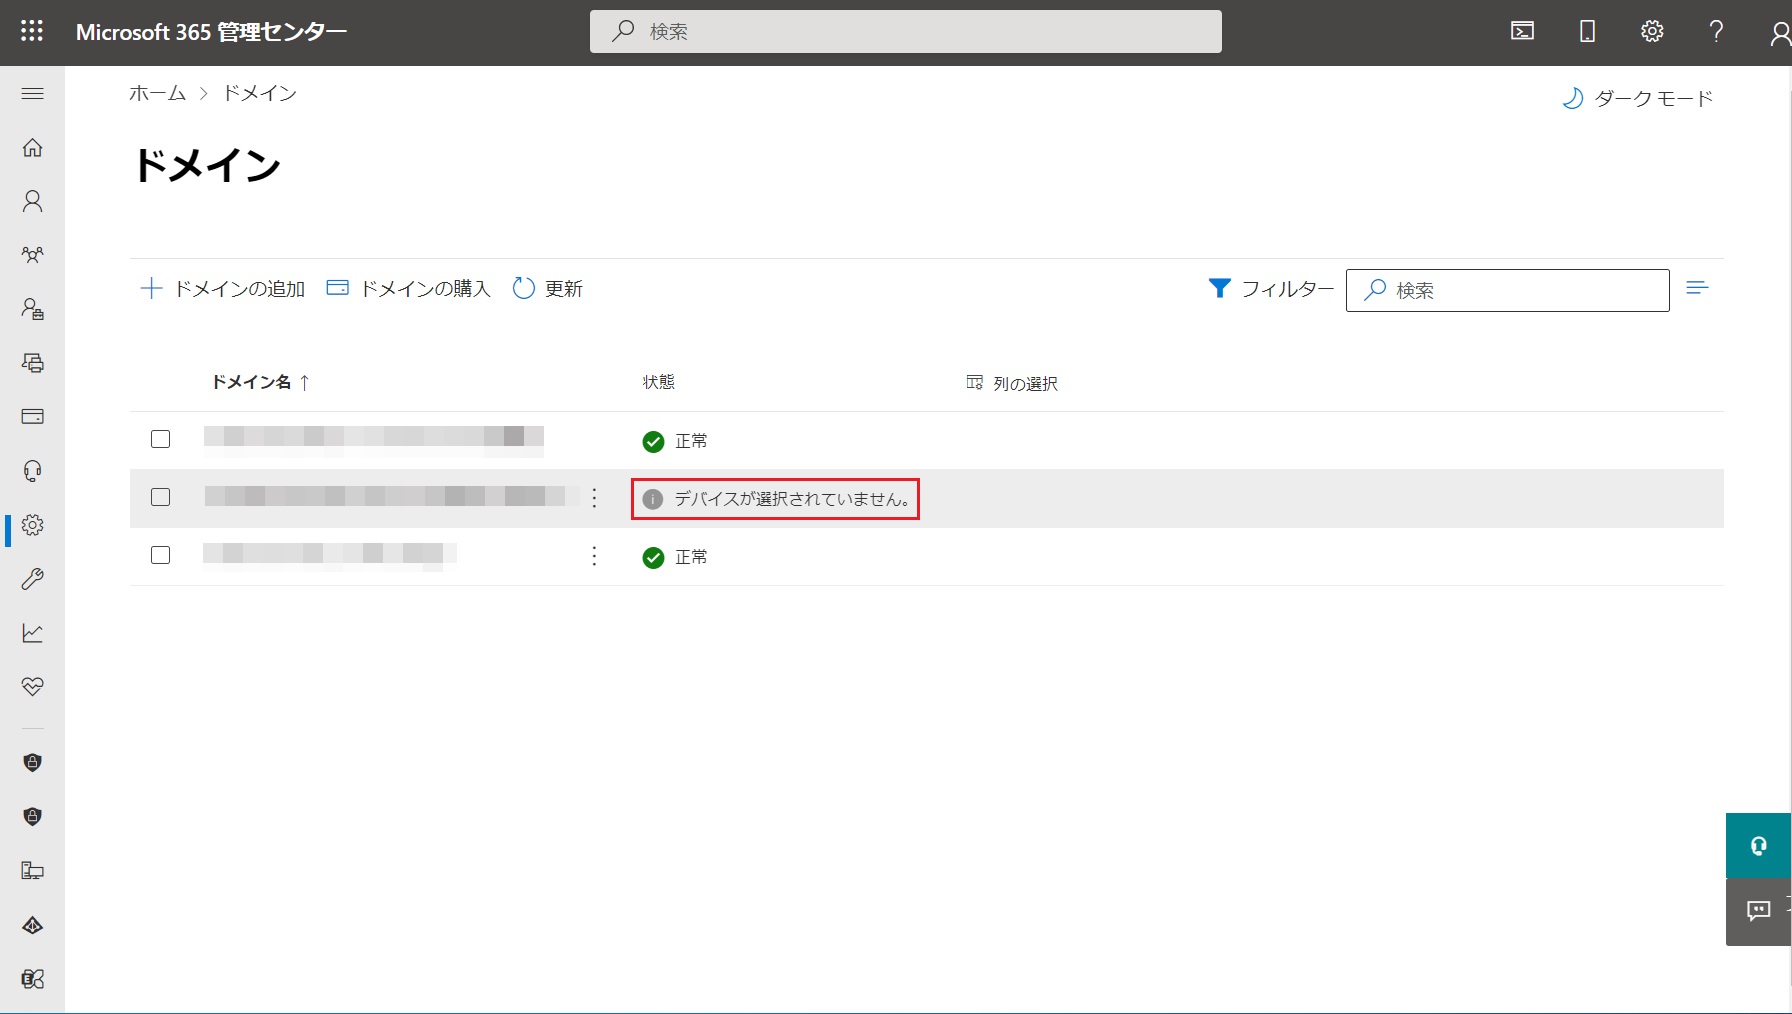Toggle ダークモード dark mode
The image size is (1792, 1014).
1638,98
